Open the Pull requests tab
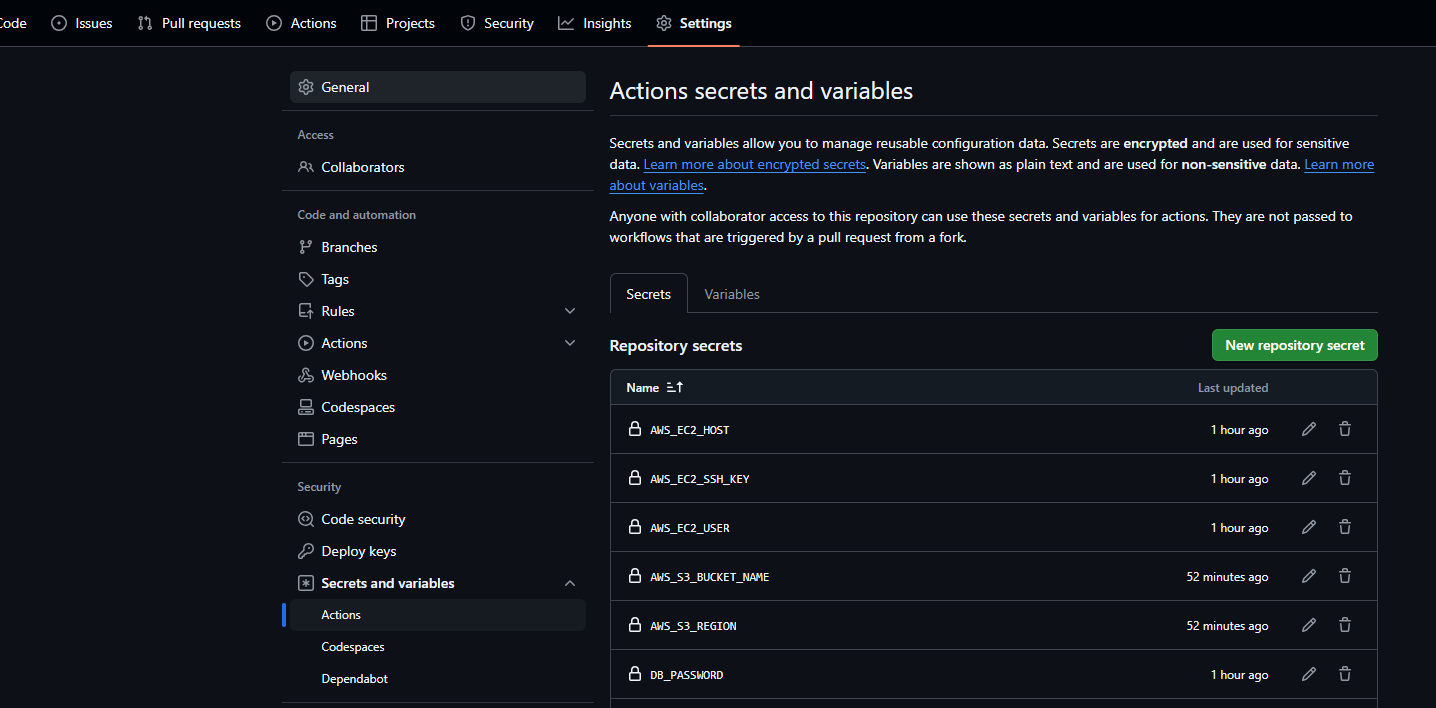1436x708 pixels. [x=190, y=23]
